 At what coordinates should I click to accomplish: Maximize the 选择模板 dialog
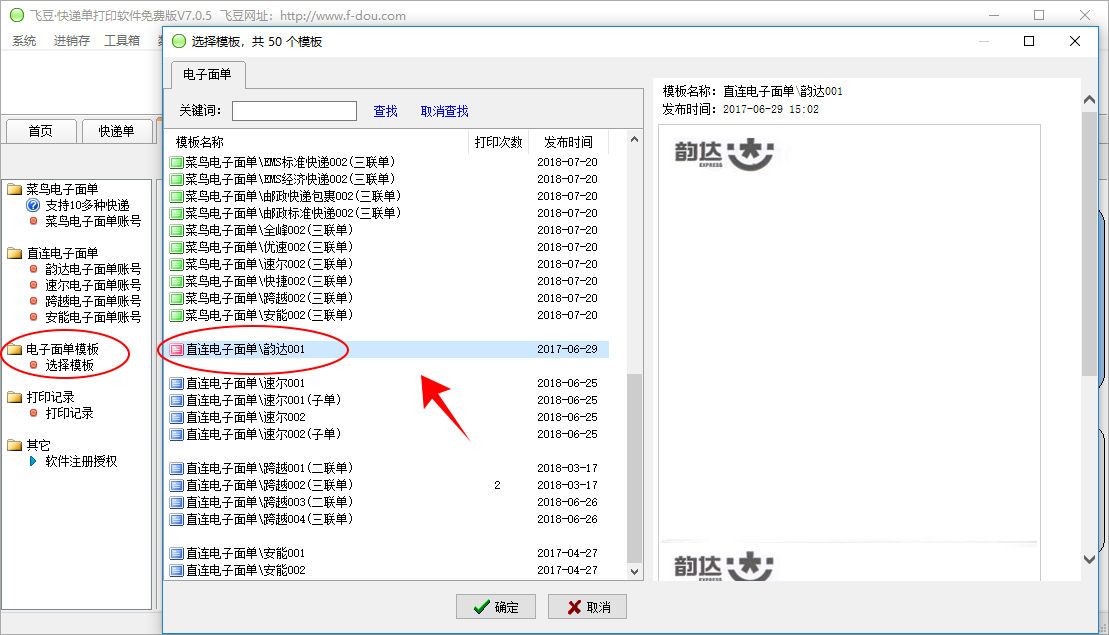[1029, 41]
